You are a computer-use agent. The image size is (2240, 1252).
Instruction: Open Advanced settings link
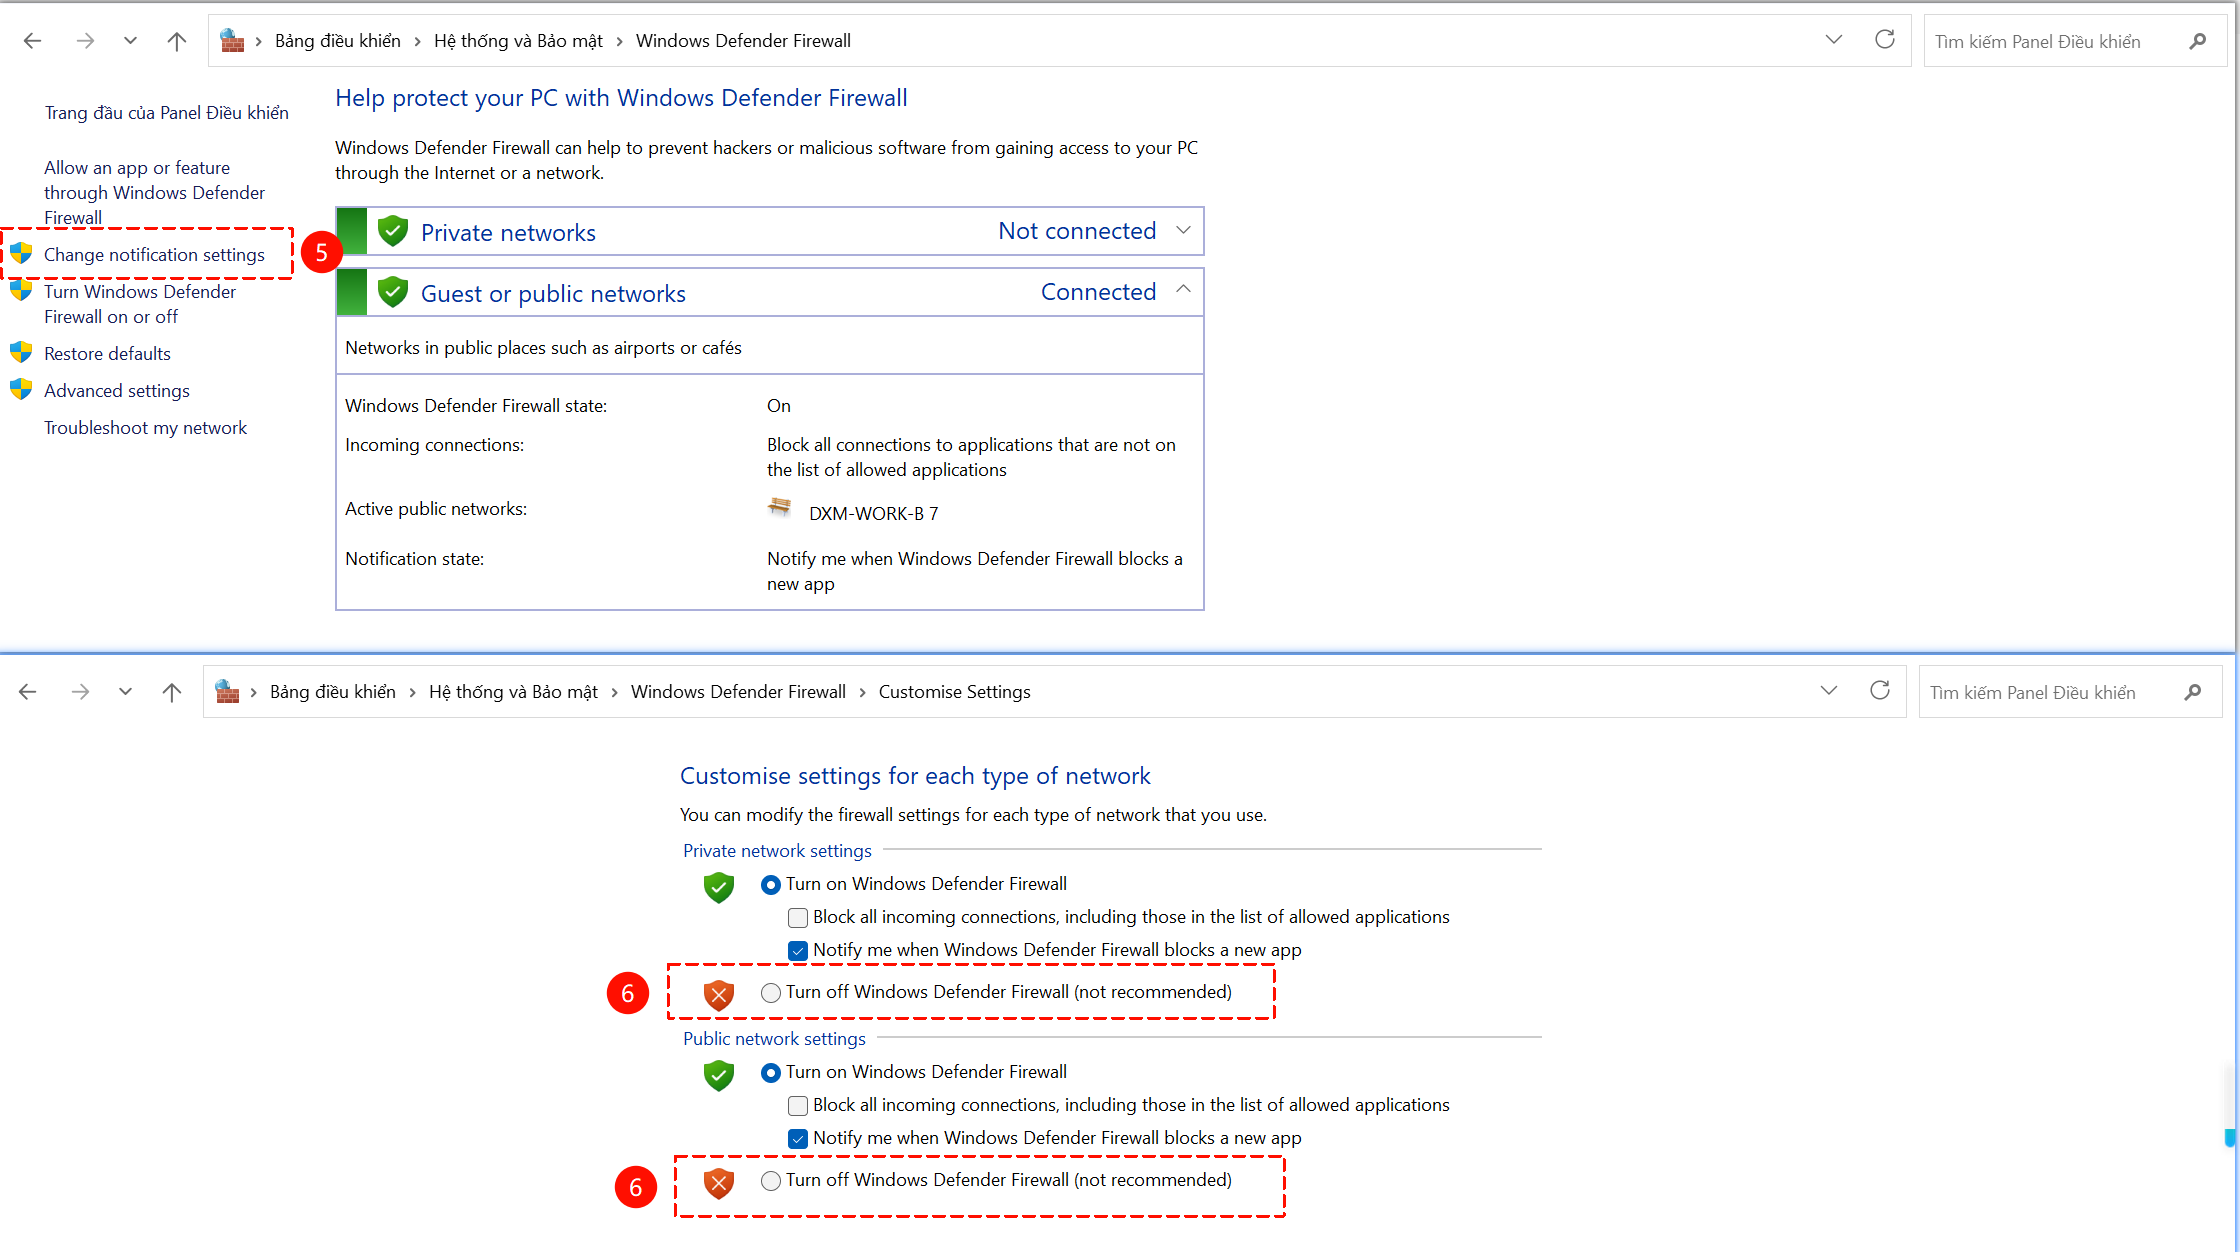point(116,391)
